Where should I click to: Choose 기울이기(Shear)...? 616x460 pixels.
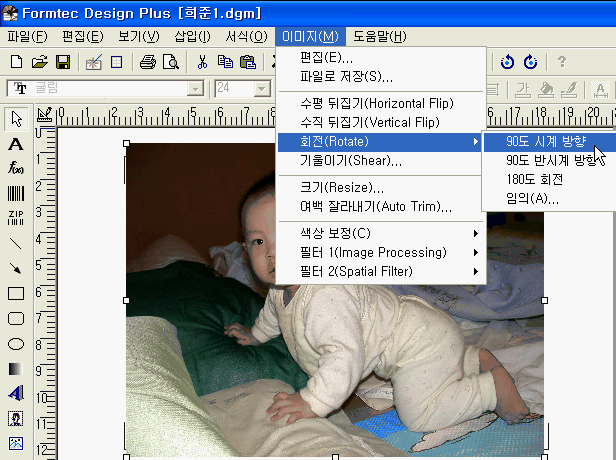tap(380, 161)
